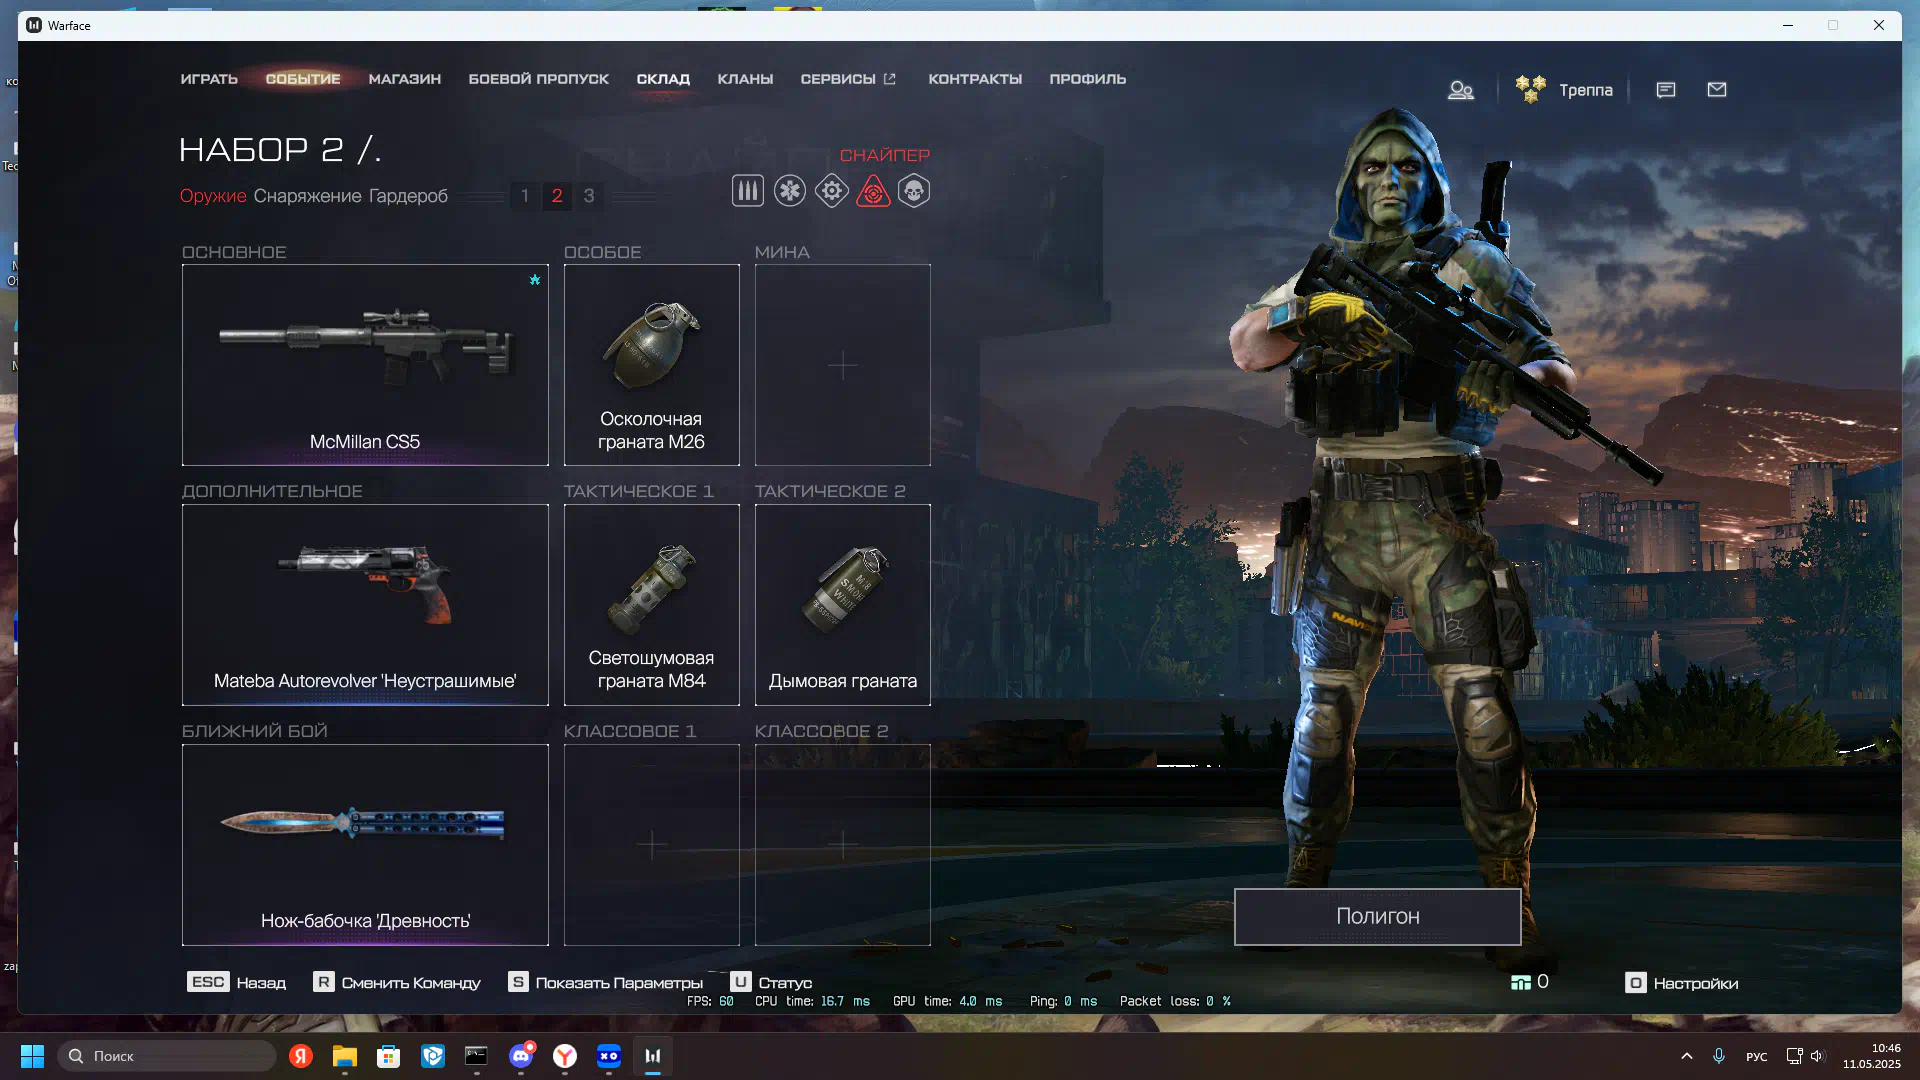Select the Rifleman class icon
1920x1080 pixels.
(x=747, y=191)
